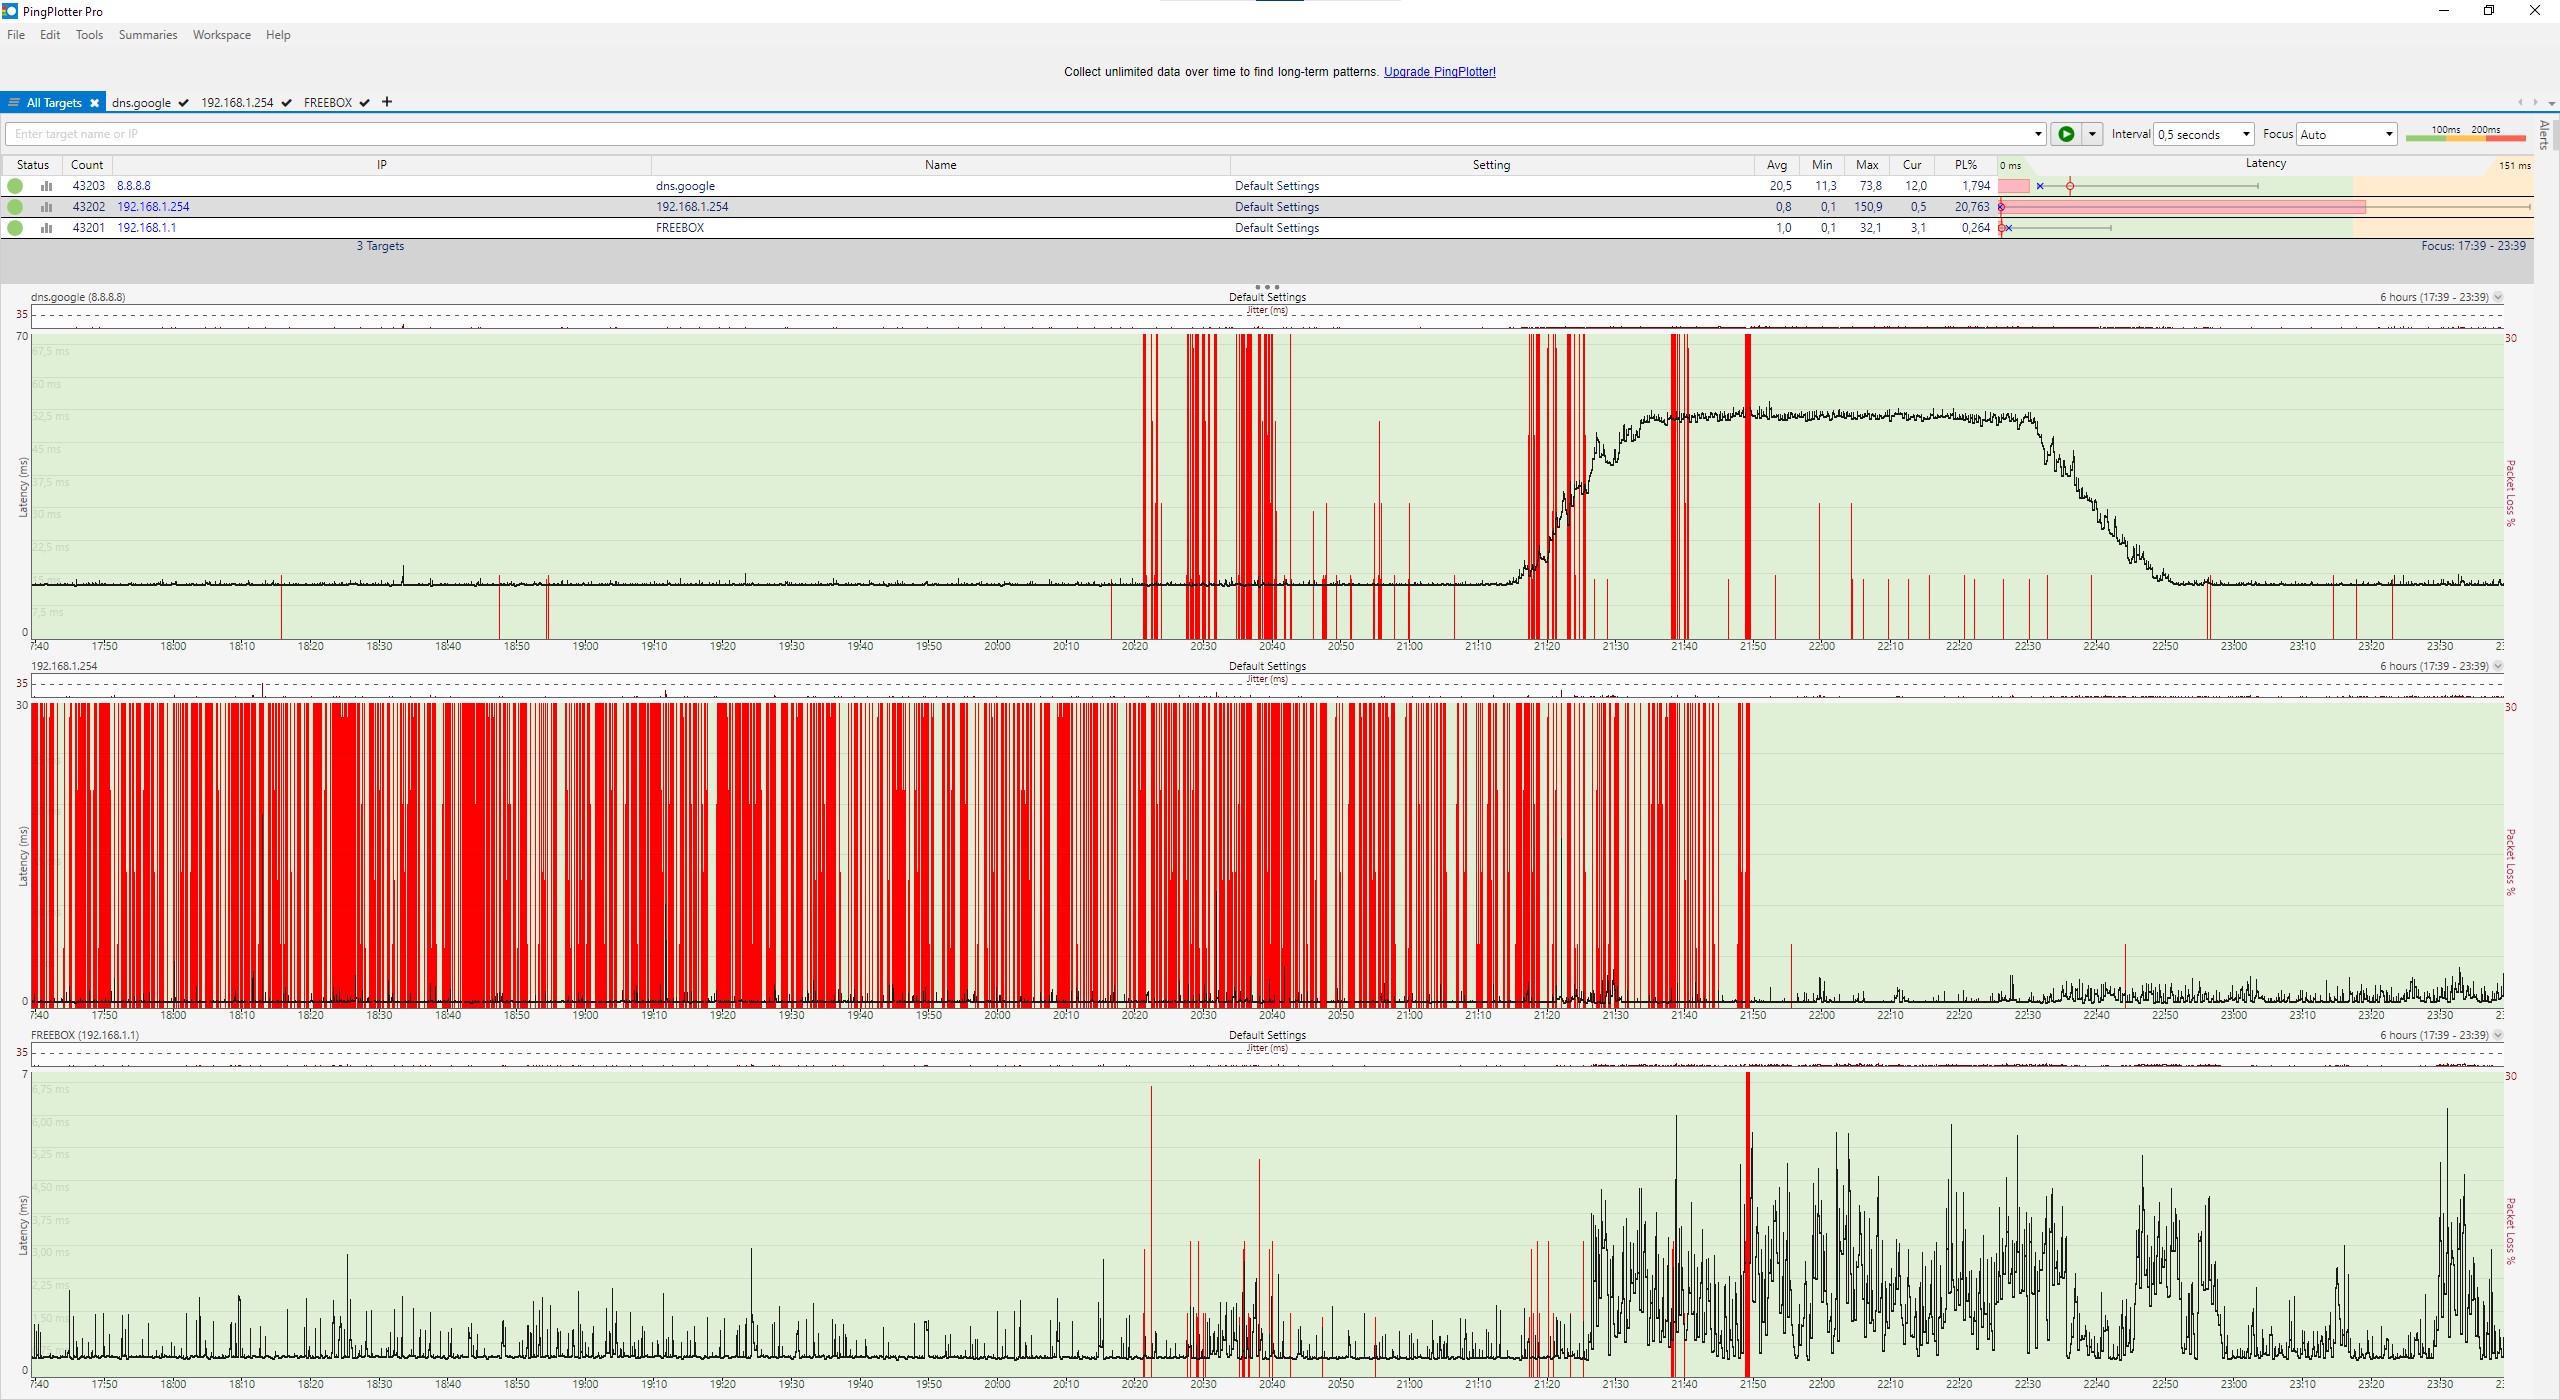Switch to the dns.google tab

pos(141,103)
